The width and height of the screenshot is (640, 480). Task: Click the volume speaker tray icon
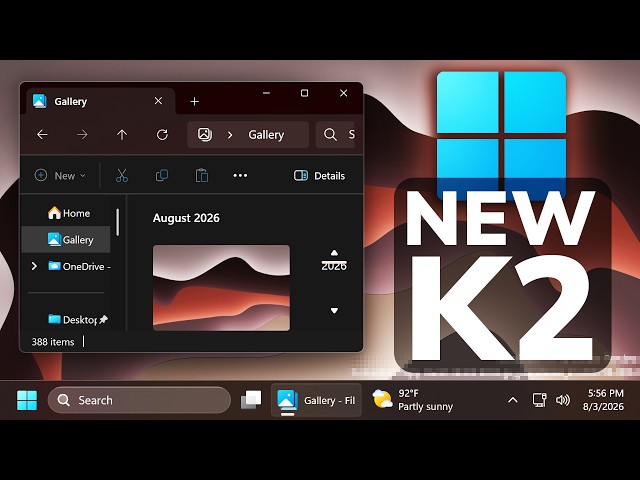[563, 400]
